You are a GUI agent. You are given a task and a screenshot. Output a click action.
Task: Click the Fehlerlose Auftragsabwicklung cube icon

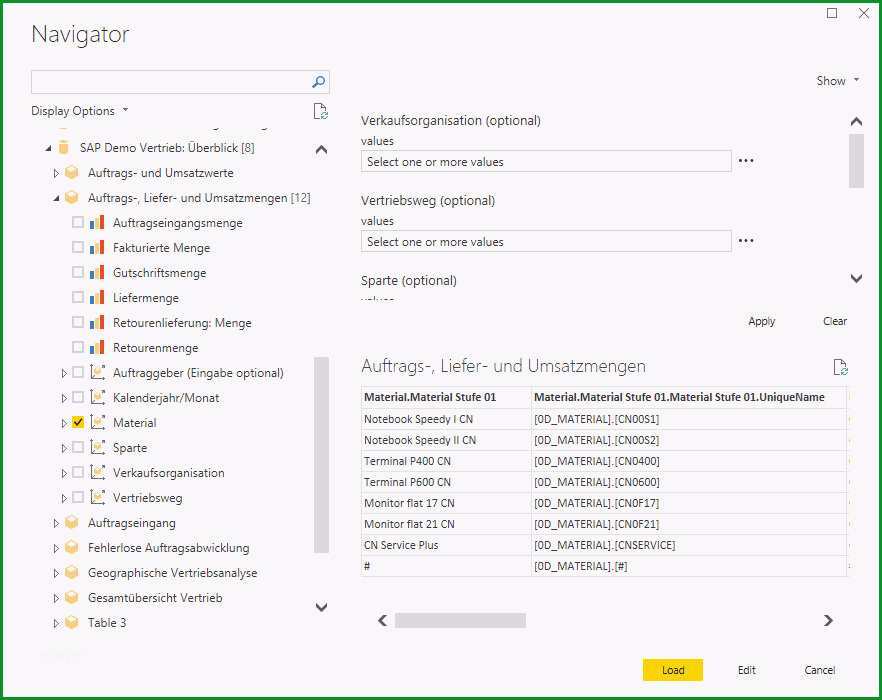coord(72,547)
